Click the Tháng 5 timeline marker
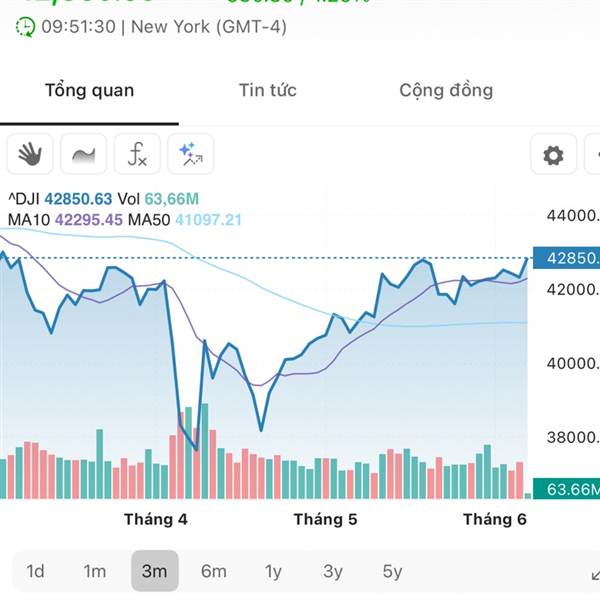The height and width of the screenshot is (600, 600). [x=325, y=519]
